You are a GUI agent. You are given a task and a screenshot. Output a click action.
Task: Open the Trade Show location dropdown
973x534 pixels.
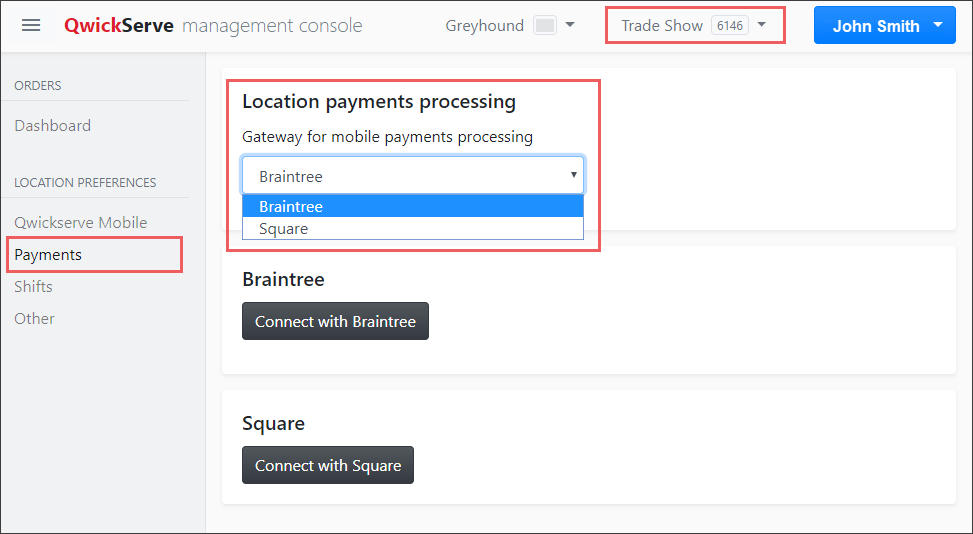694,25
